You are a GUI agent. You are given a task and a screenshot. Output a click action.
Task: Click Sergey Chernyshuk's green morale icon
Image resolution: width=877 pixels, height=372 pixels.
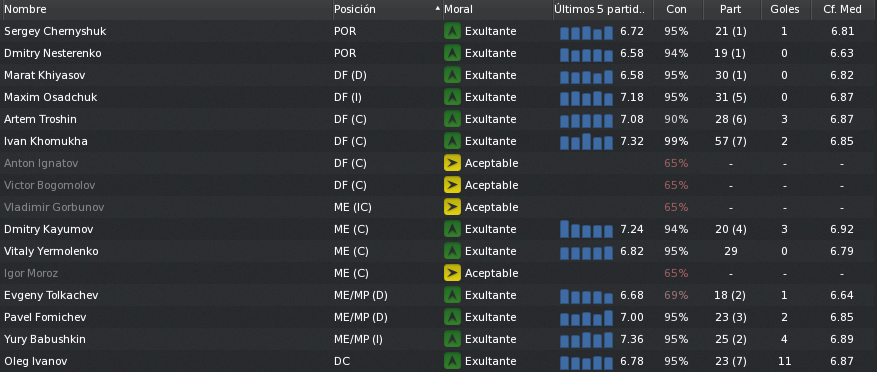(x=452, y=31)
